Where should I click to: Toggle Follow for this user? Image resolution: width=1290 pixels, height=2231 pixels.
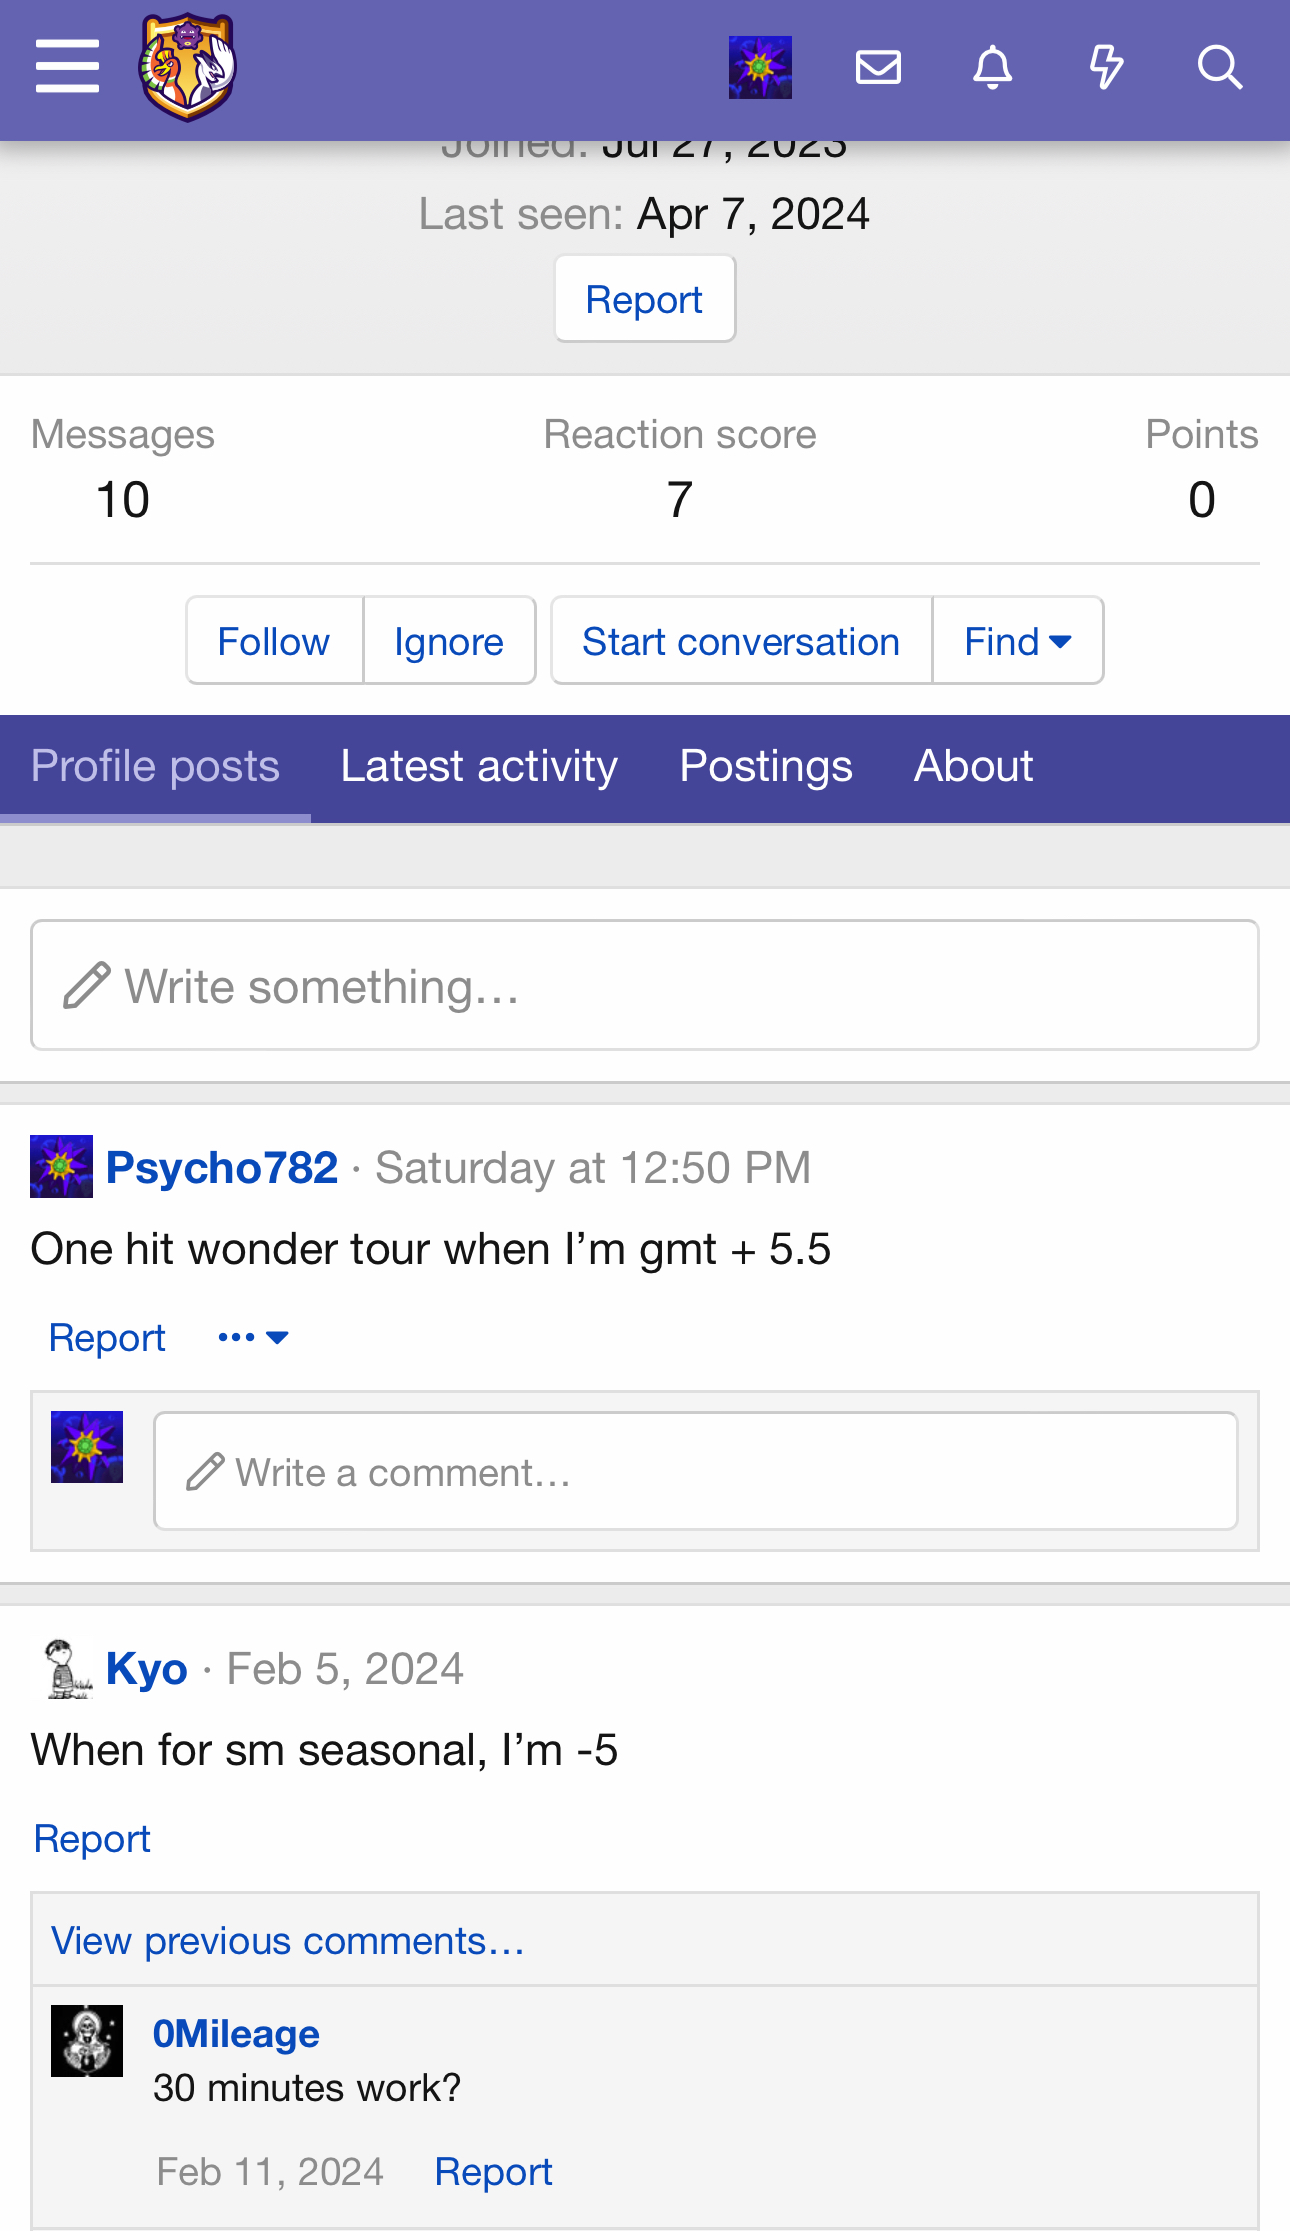tap(273, 641)
